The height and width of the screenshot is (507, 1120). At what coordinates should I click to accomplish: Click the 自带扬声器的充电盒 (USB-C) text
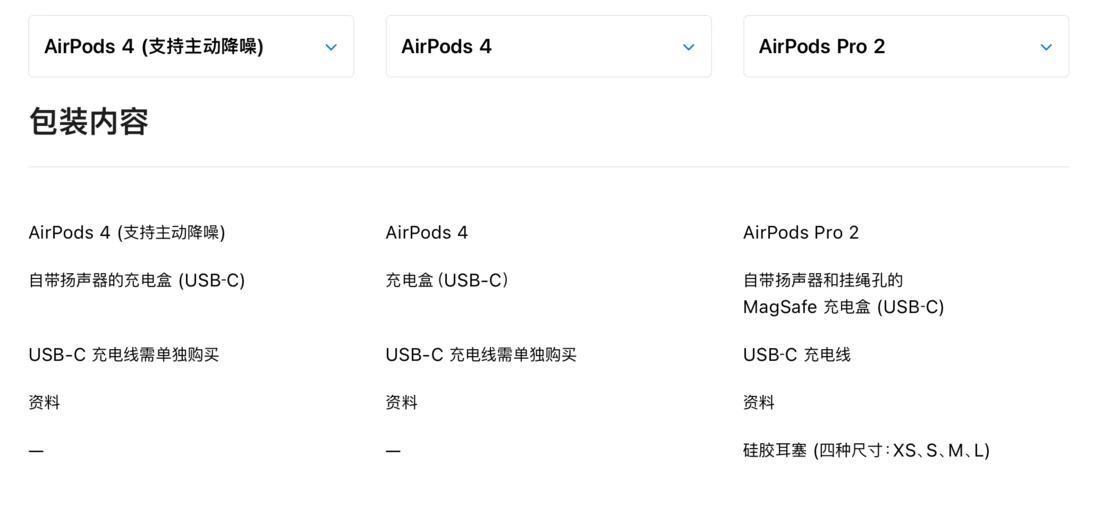pyautogui.click(x=137, y=281)
